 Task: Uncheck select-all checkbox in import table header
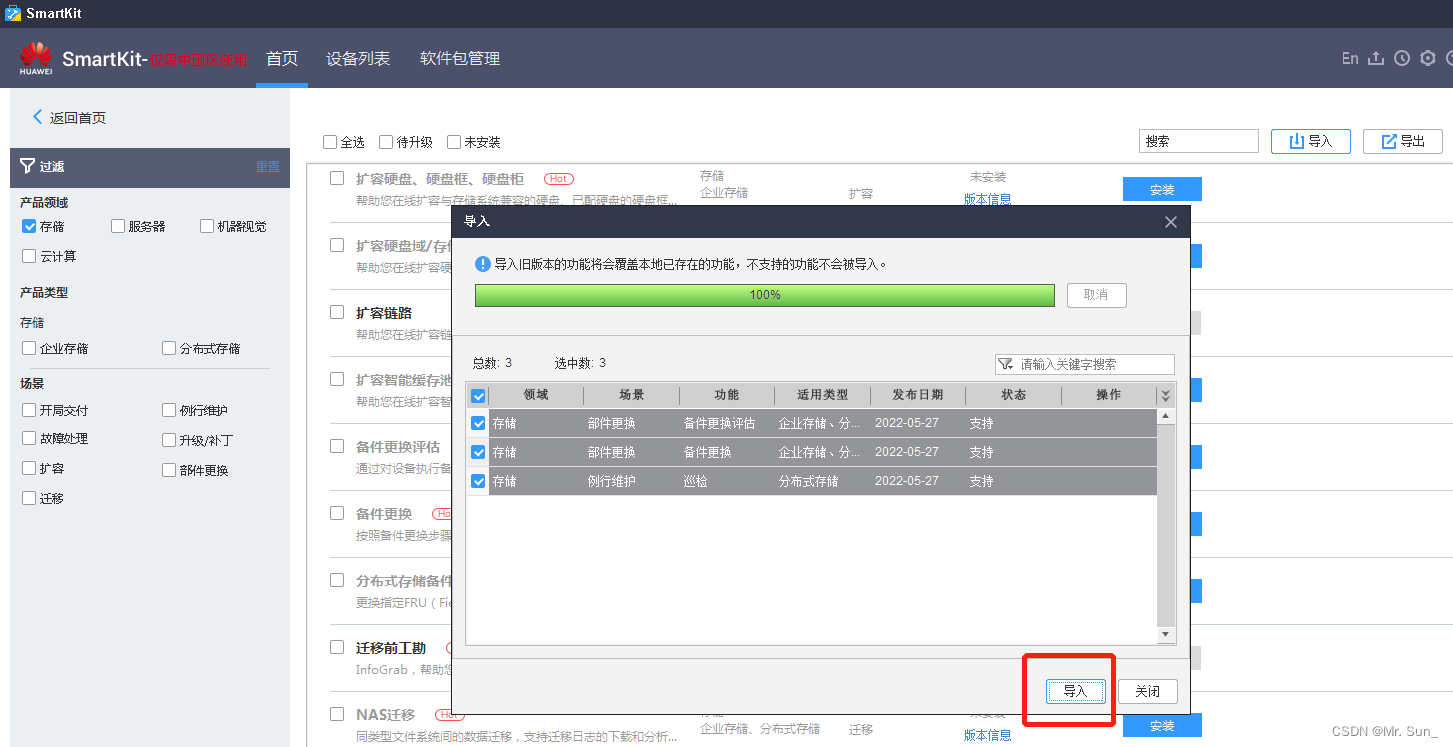click(x=478, y=395)
